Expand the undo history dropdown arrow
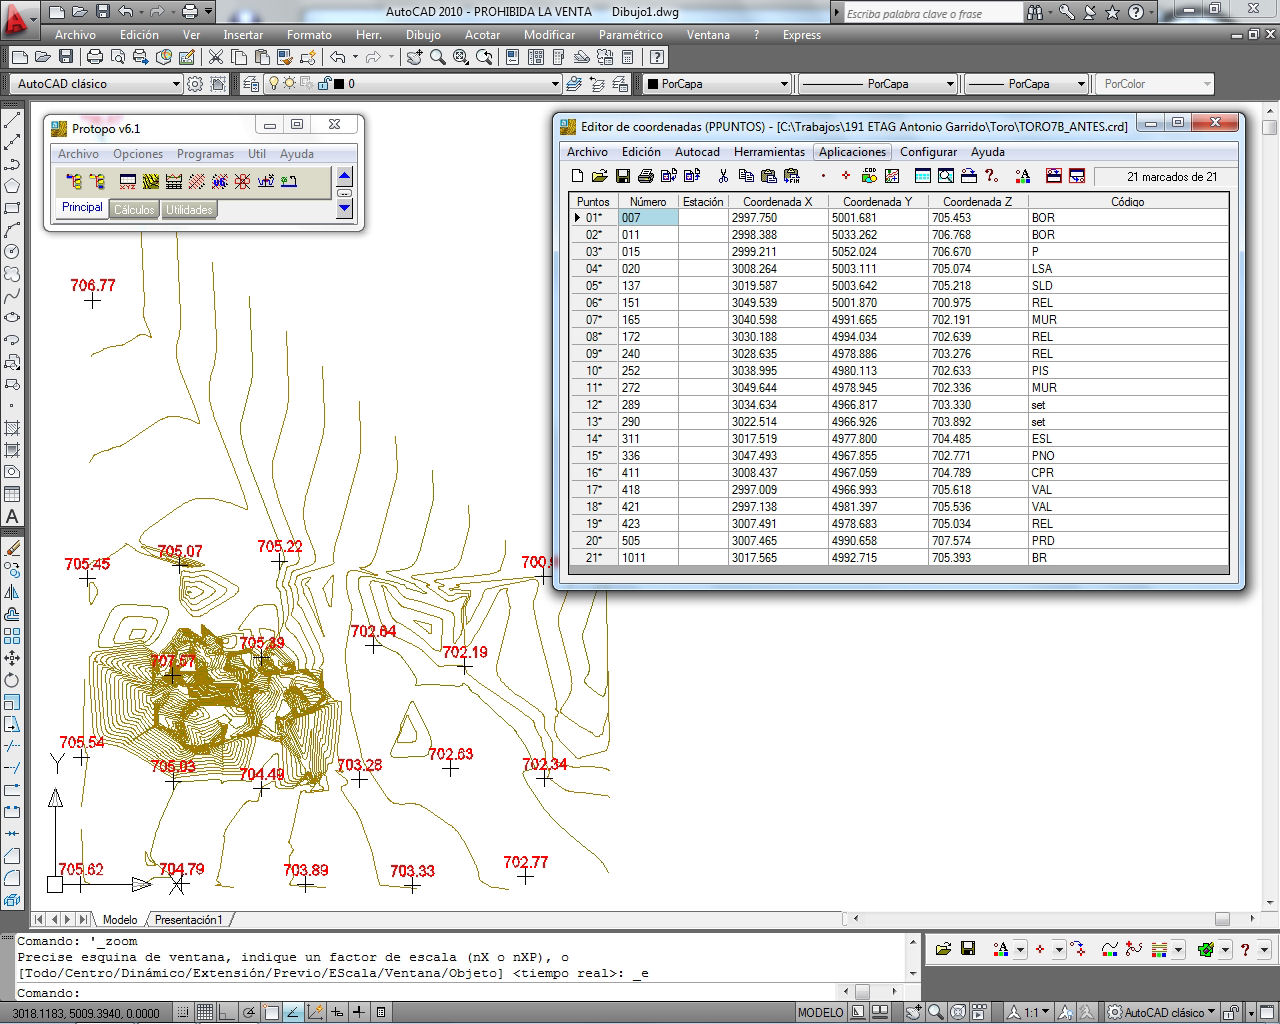The width and height of the screenshot is (1280, 1024). 357,57
